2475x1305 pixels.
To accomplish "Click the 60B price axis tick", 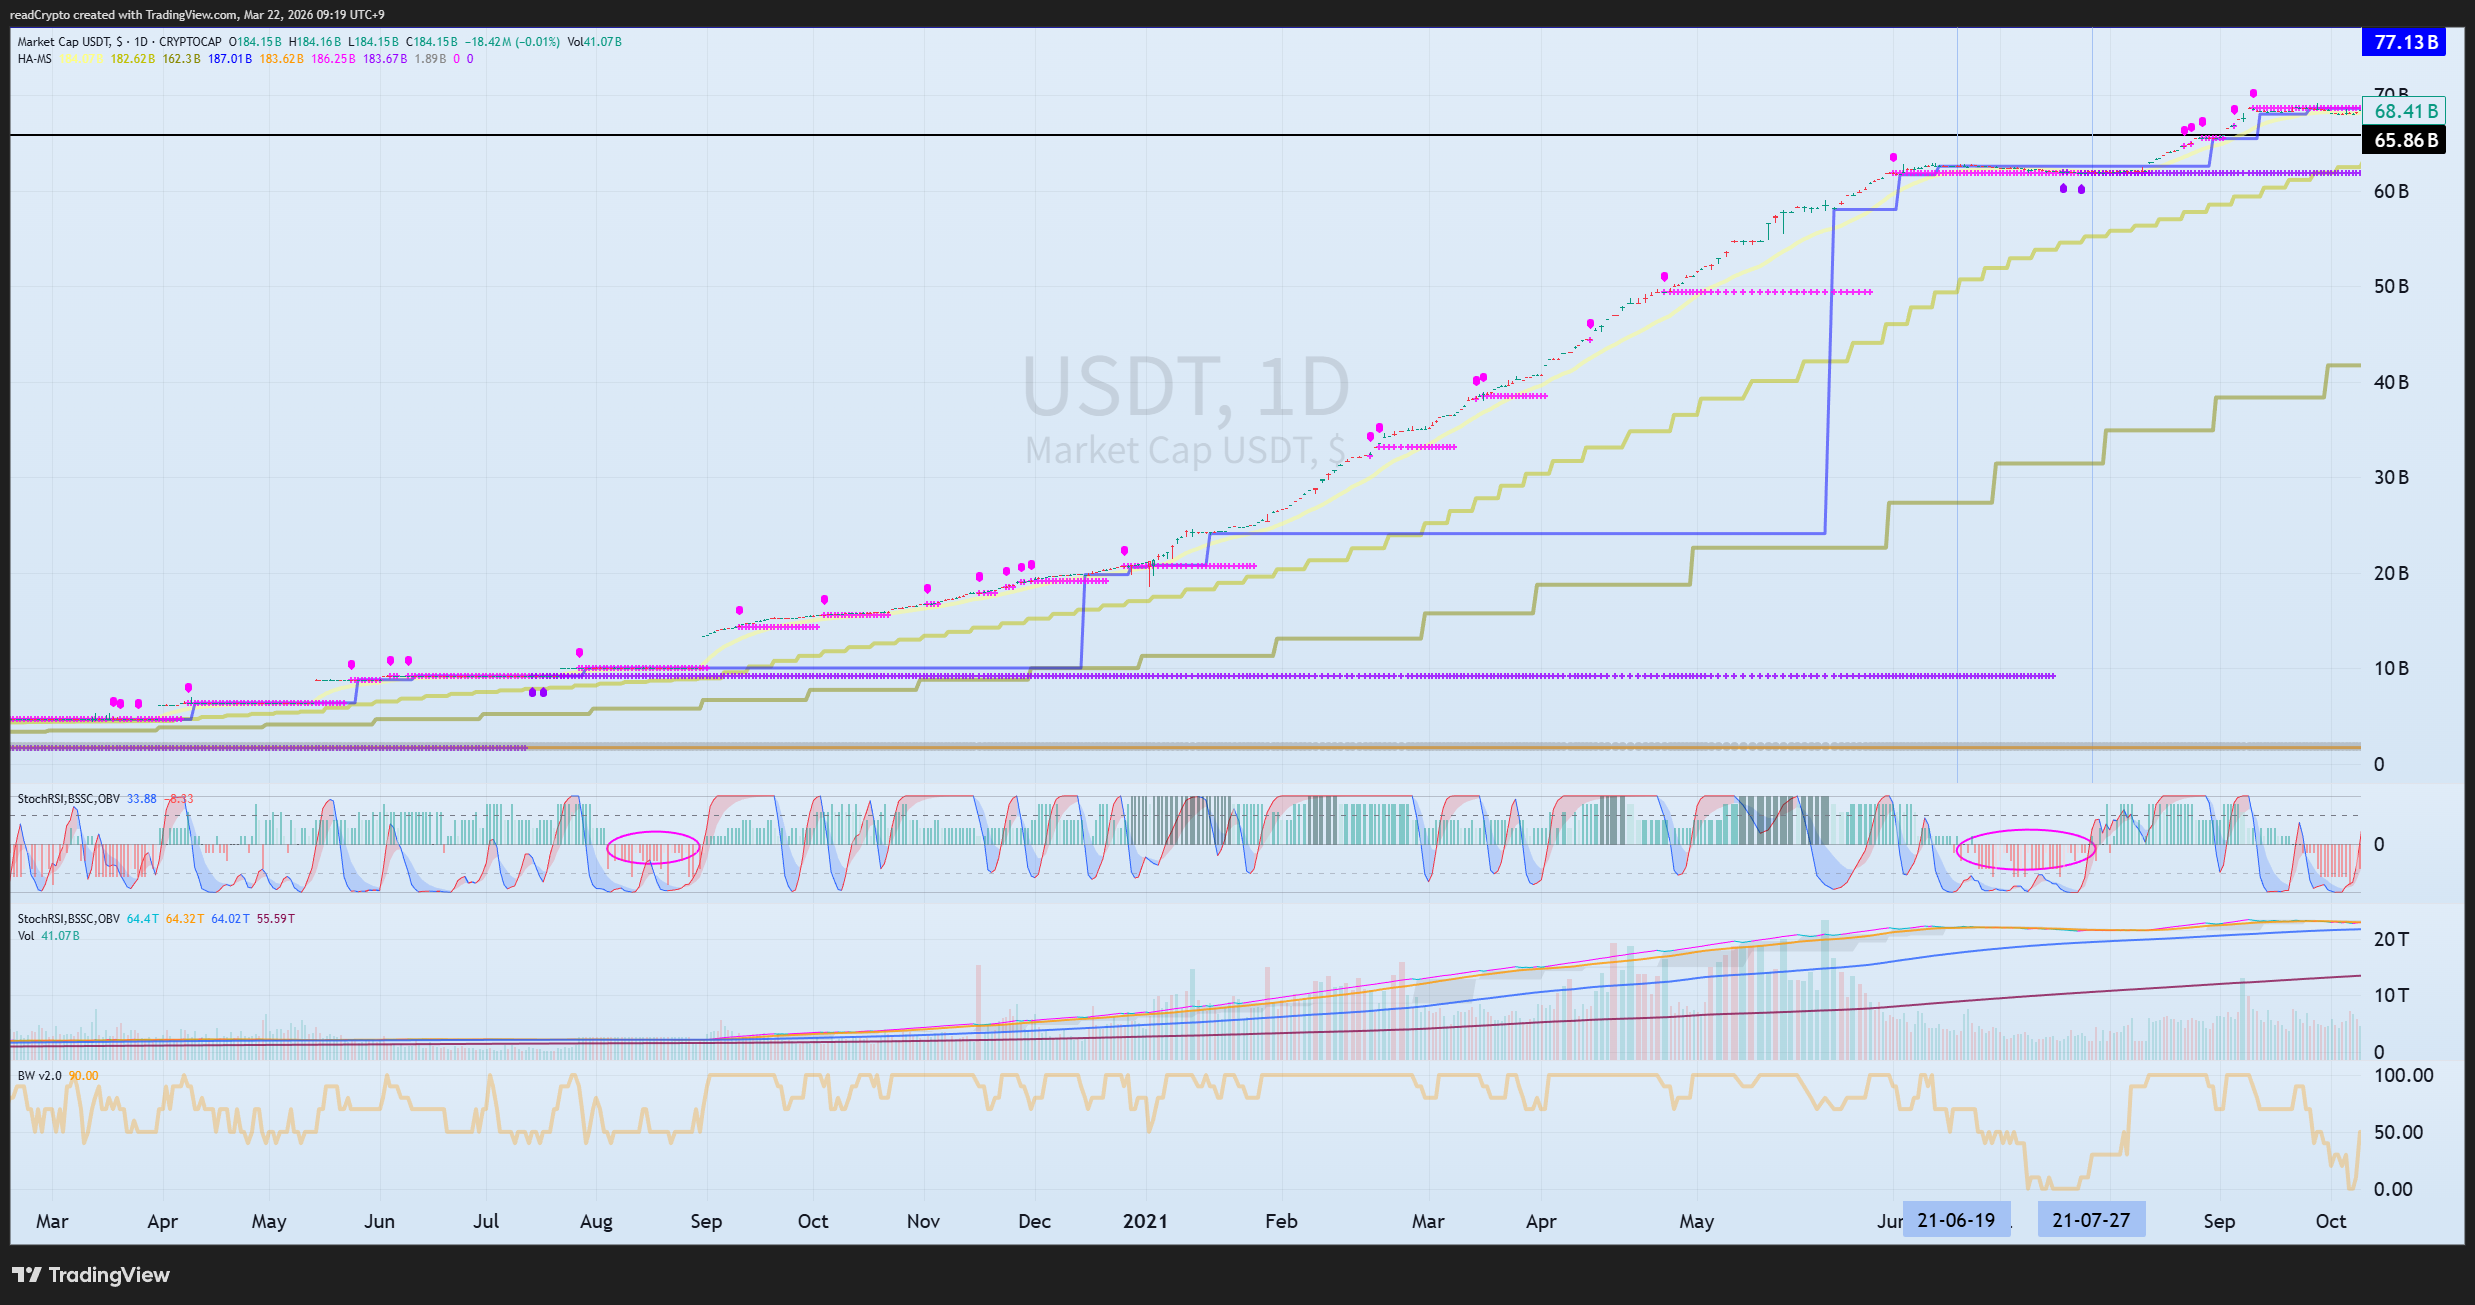I will tap(2392, 191).
